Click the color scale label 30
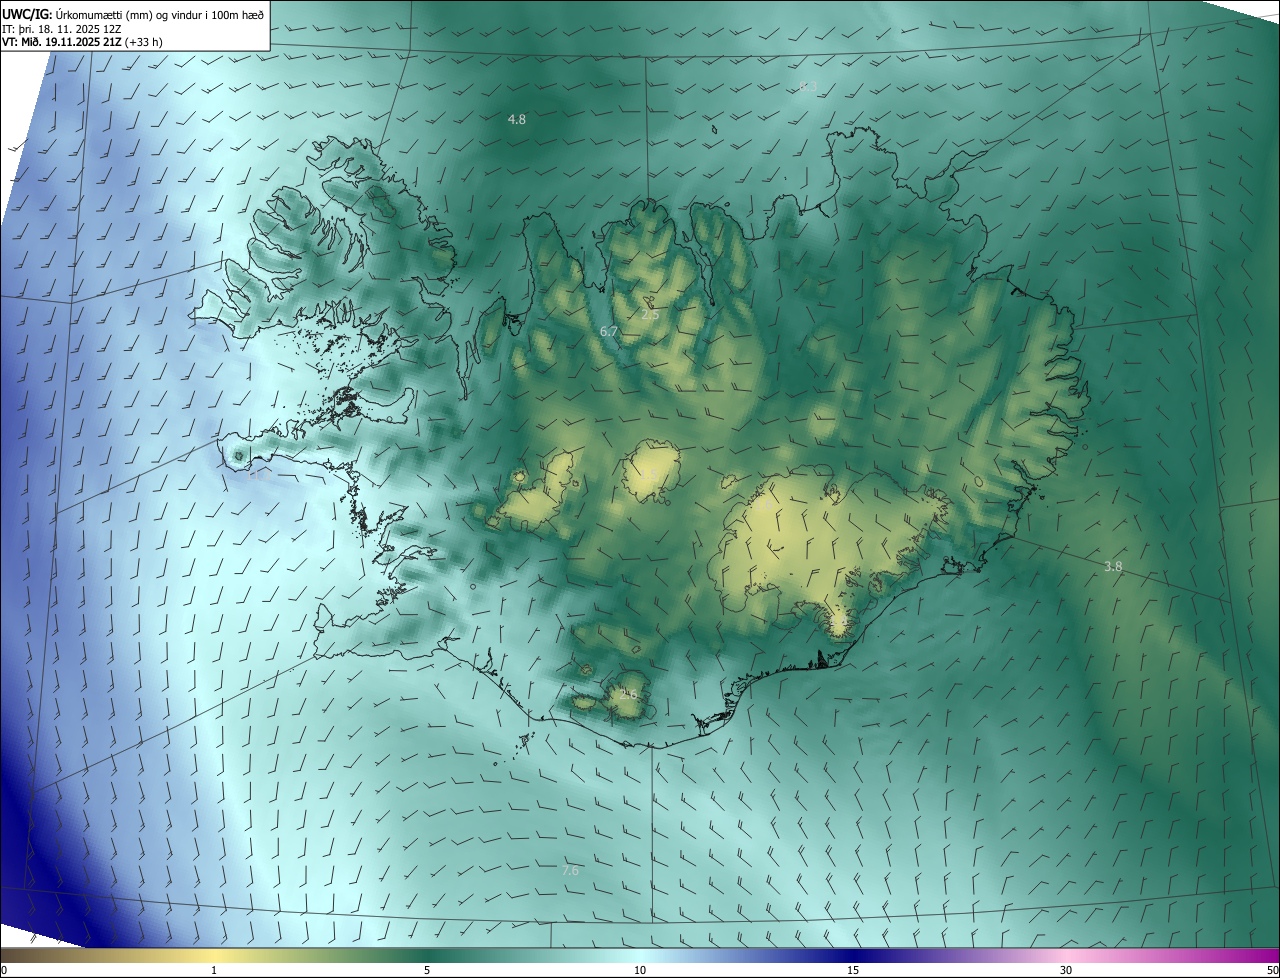 [1066, 971]
